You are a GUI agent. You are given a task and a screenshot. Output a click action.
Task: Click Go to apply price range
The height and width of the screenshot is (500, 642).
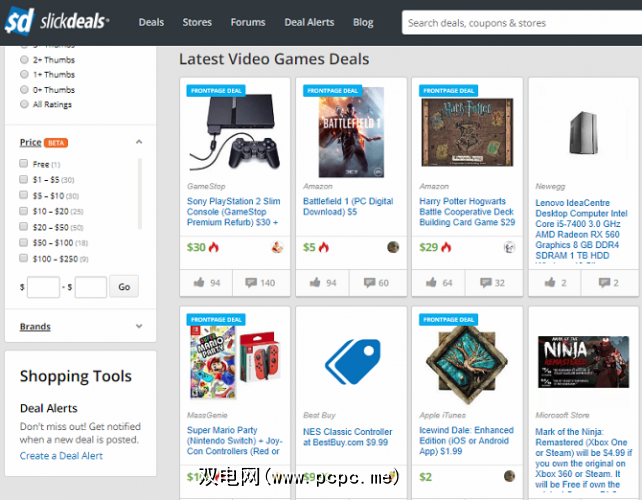[124, 287]
